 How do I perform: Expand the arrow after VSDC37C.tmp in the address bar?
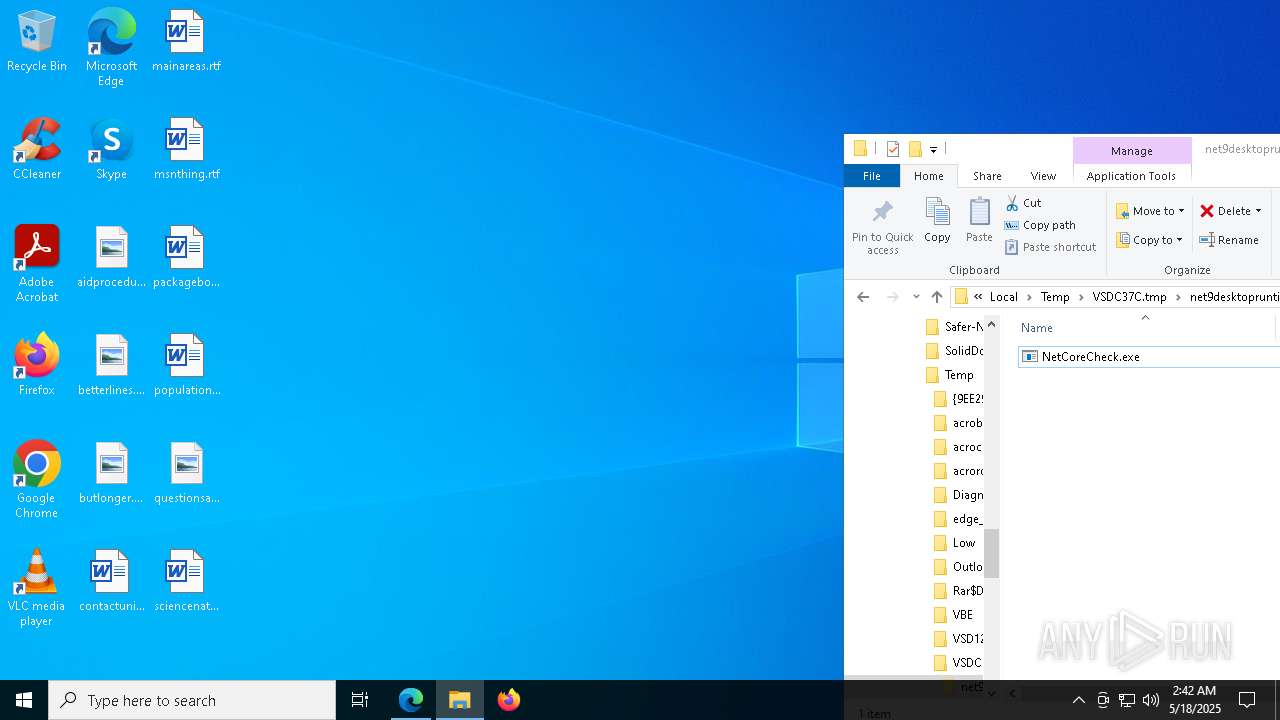(1178, 297)
